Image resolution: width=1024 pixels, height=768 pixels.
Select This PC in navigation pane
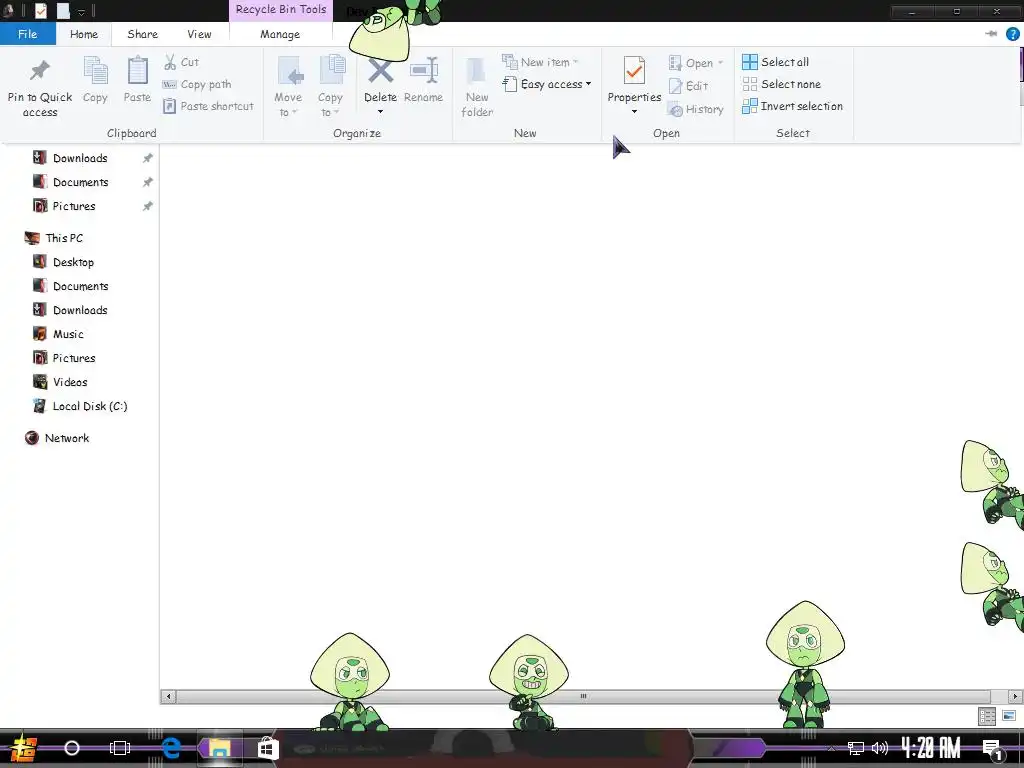(x=64, y=238)
